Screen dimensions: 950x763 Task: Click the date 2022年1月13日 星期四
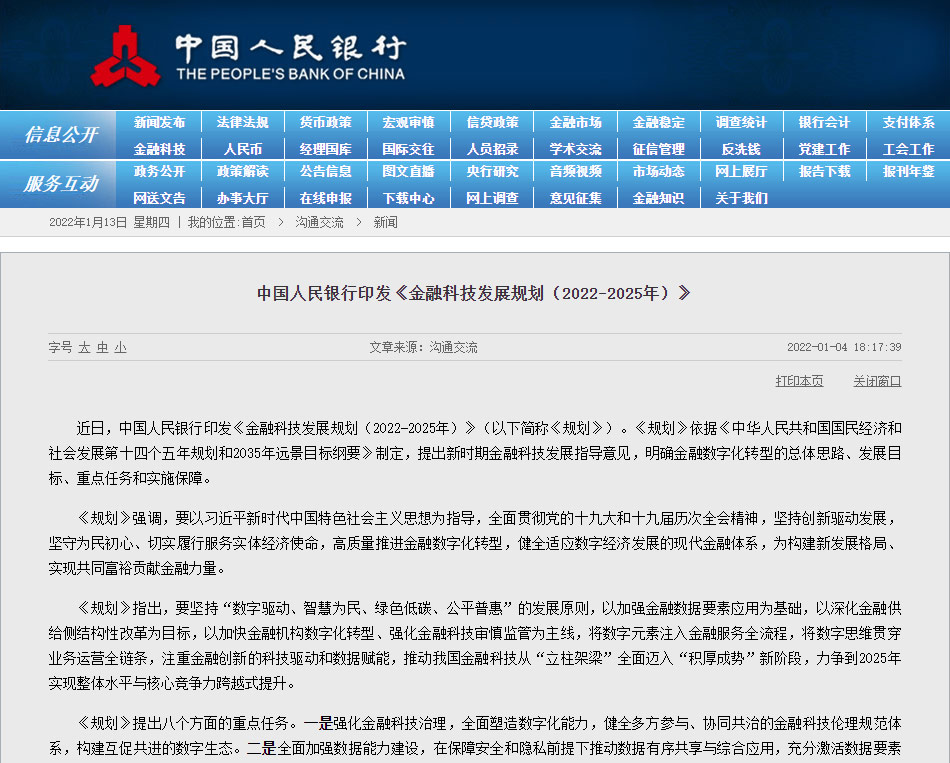click(x=109, y=222)
